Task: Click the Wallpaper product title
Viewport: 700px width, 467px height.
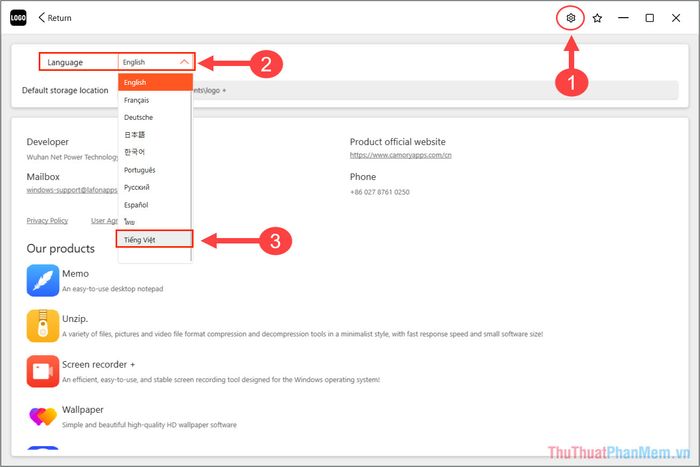Action: 83,410
